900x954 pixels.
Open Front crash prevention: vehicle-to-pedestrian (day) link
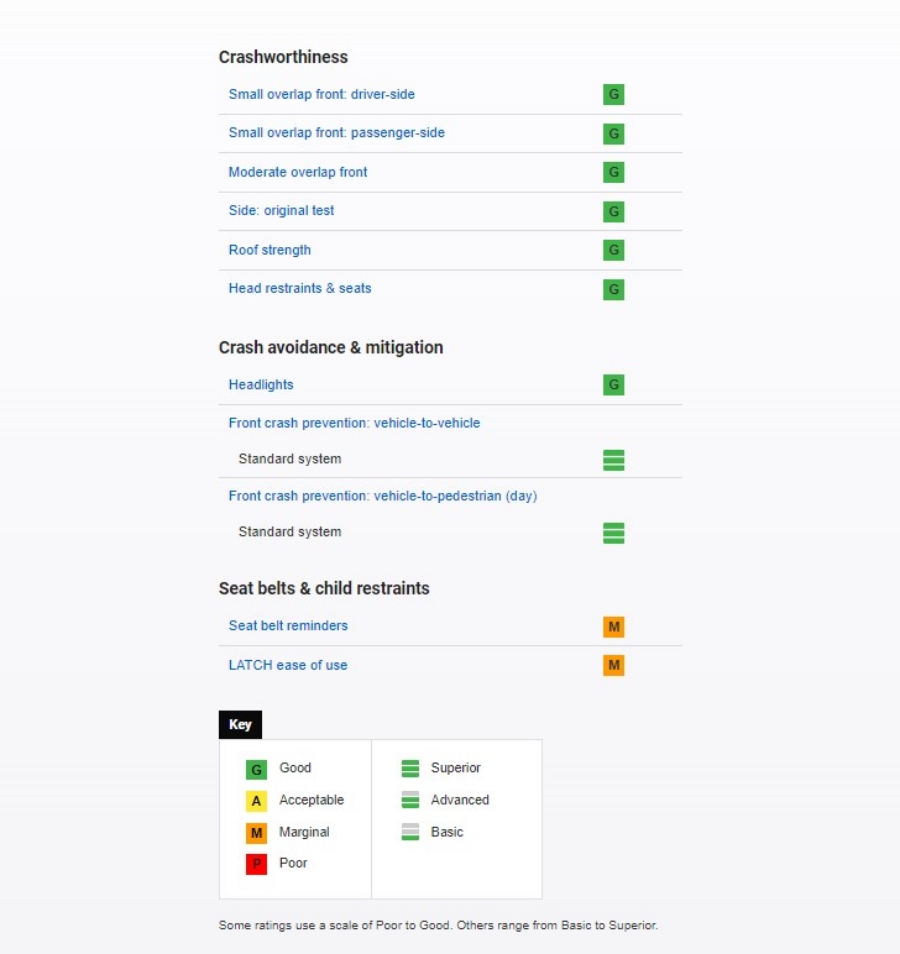click(x=382, y=496)
